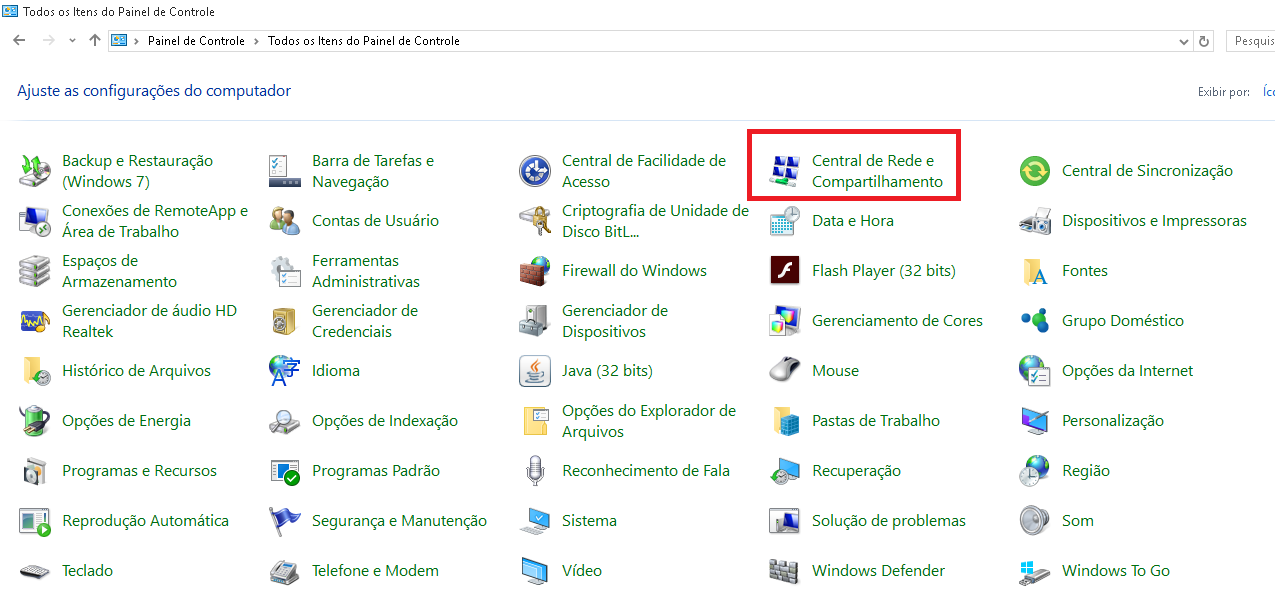Click the Personalização link
The height and width of the screenshot is (616, 1275).
1113,421
